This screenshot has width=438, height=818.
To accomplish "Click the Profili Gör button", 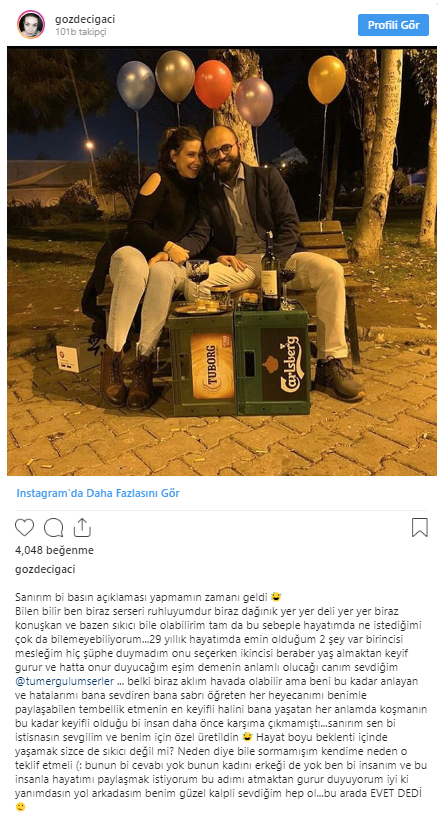I will (393, 25).
